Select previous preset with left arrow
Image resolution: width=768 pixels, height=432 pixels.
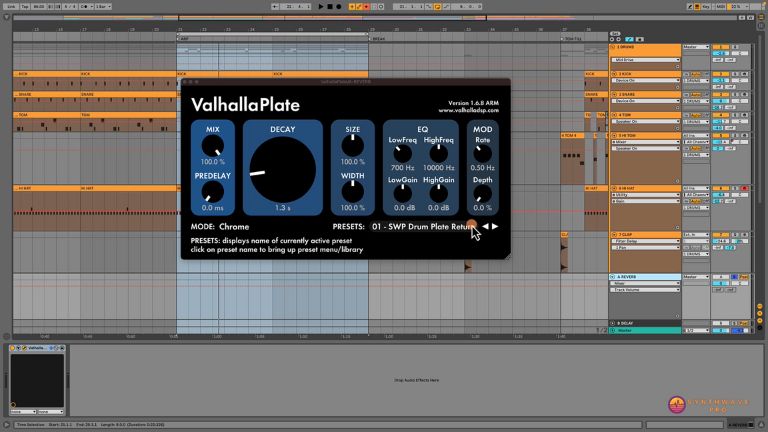pos(485,226)
